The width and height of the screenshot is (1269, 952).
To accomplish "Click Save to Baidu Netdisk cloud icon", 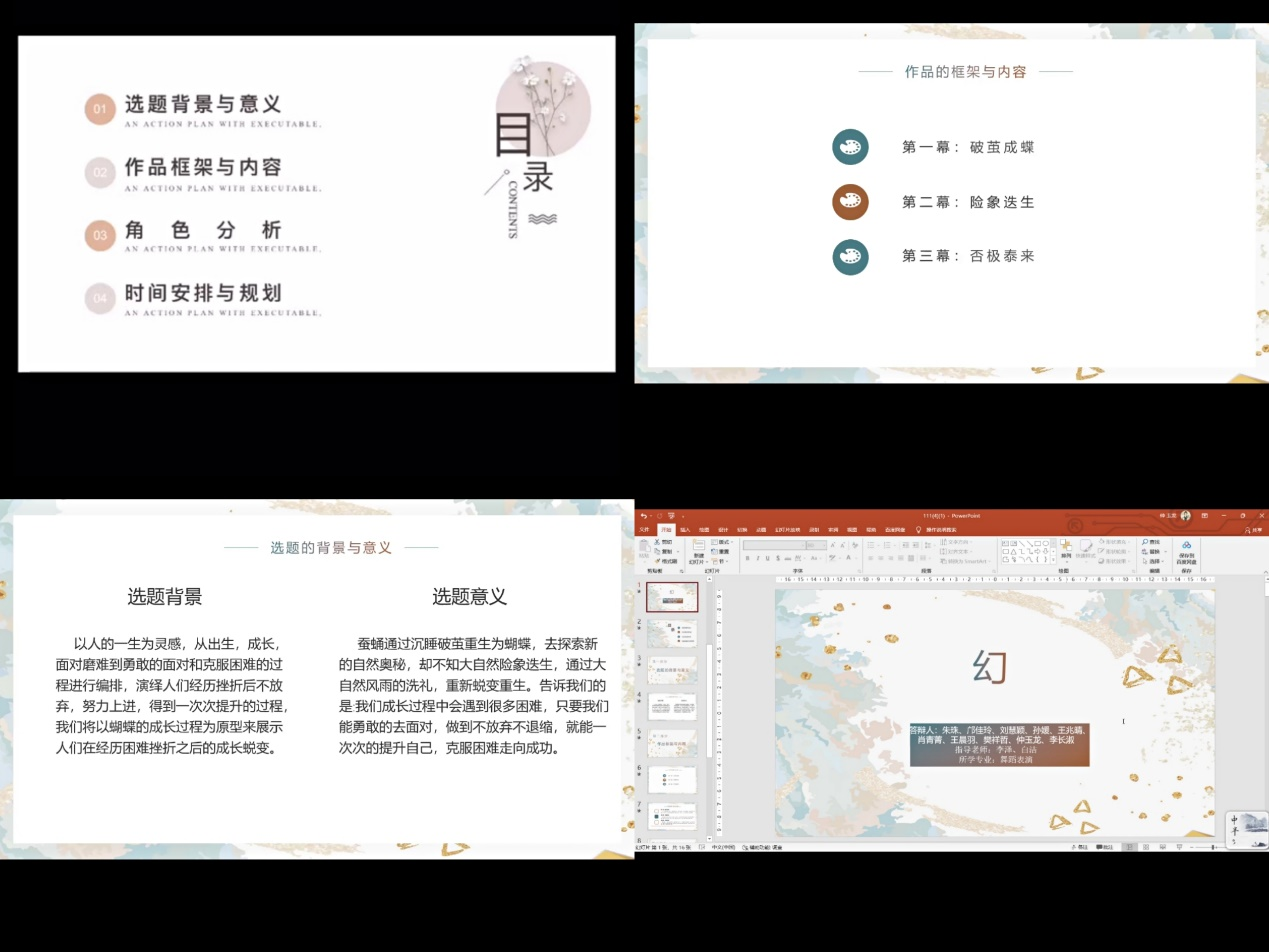I will coord(1186,546).
